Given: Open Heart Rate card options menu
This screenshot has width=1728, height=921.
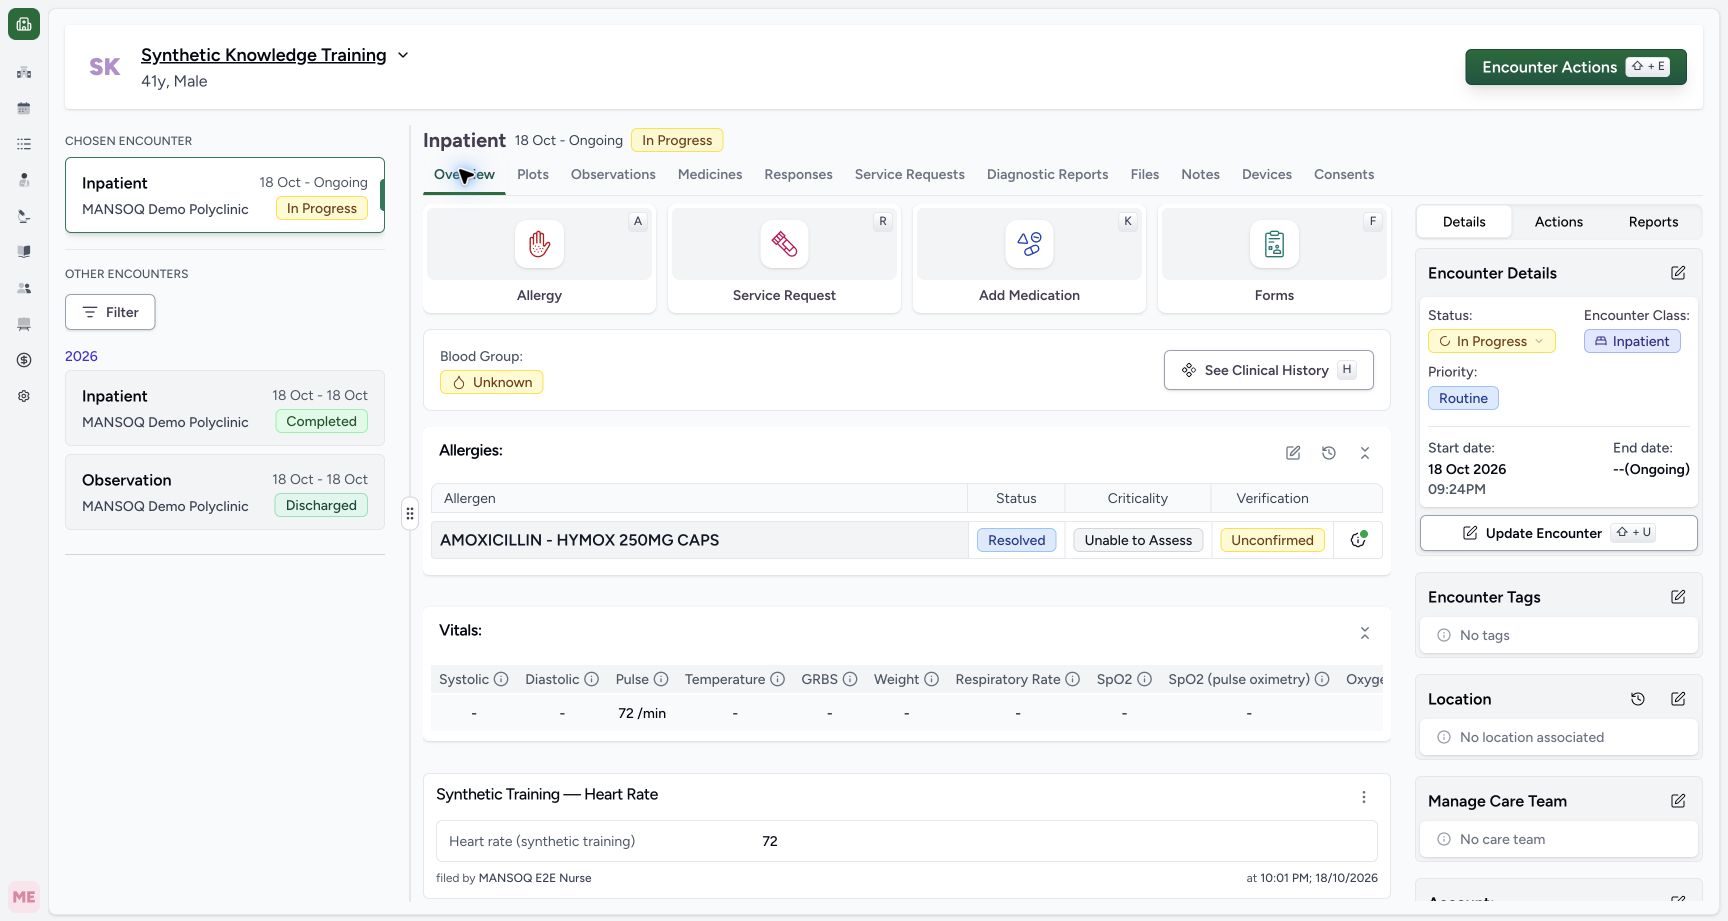Looking at the screenshot, I should click(x=1363, y=797).
